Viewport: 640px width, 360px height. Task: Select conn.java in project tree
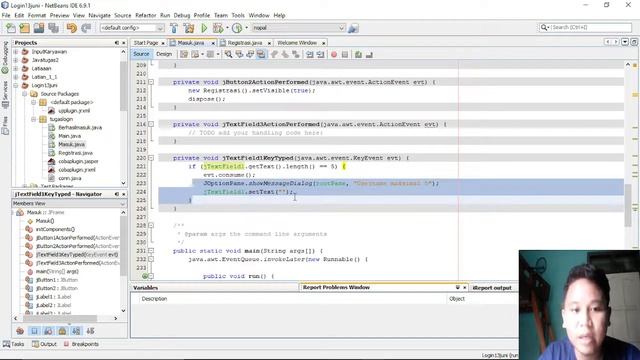tap(69, 178)
